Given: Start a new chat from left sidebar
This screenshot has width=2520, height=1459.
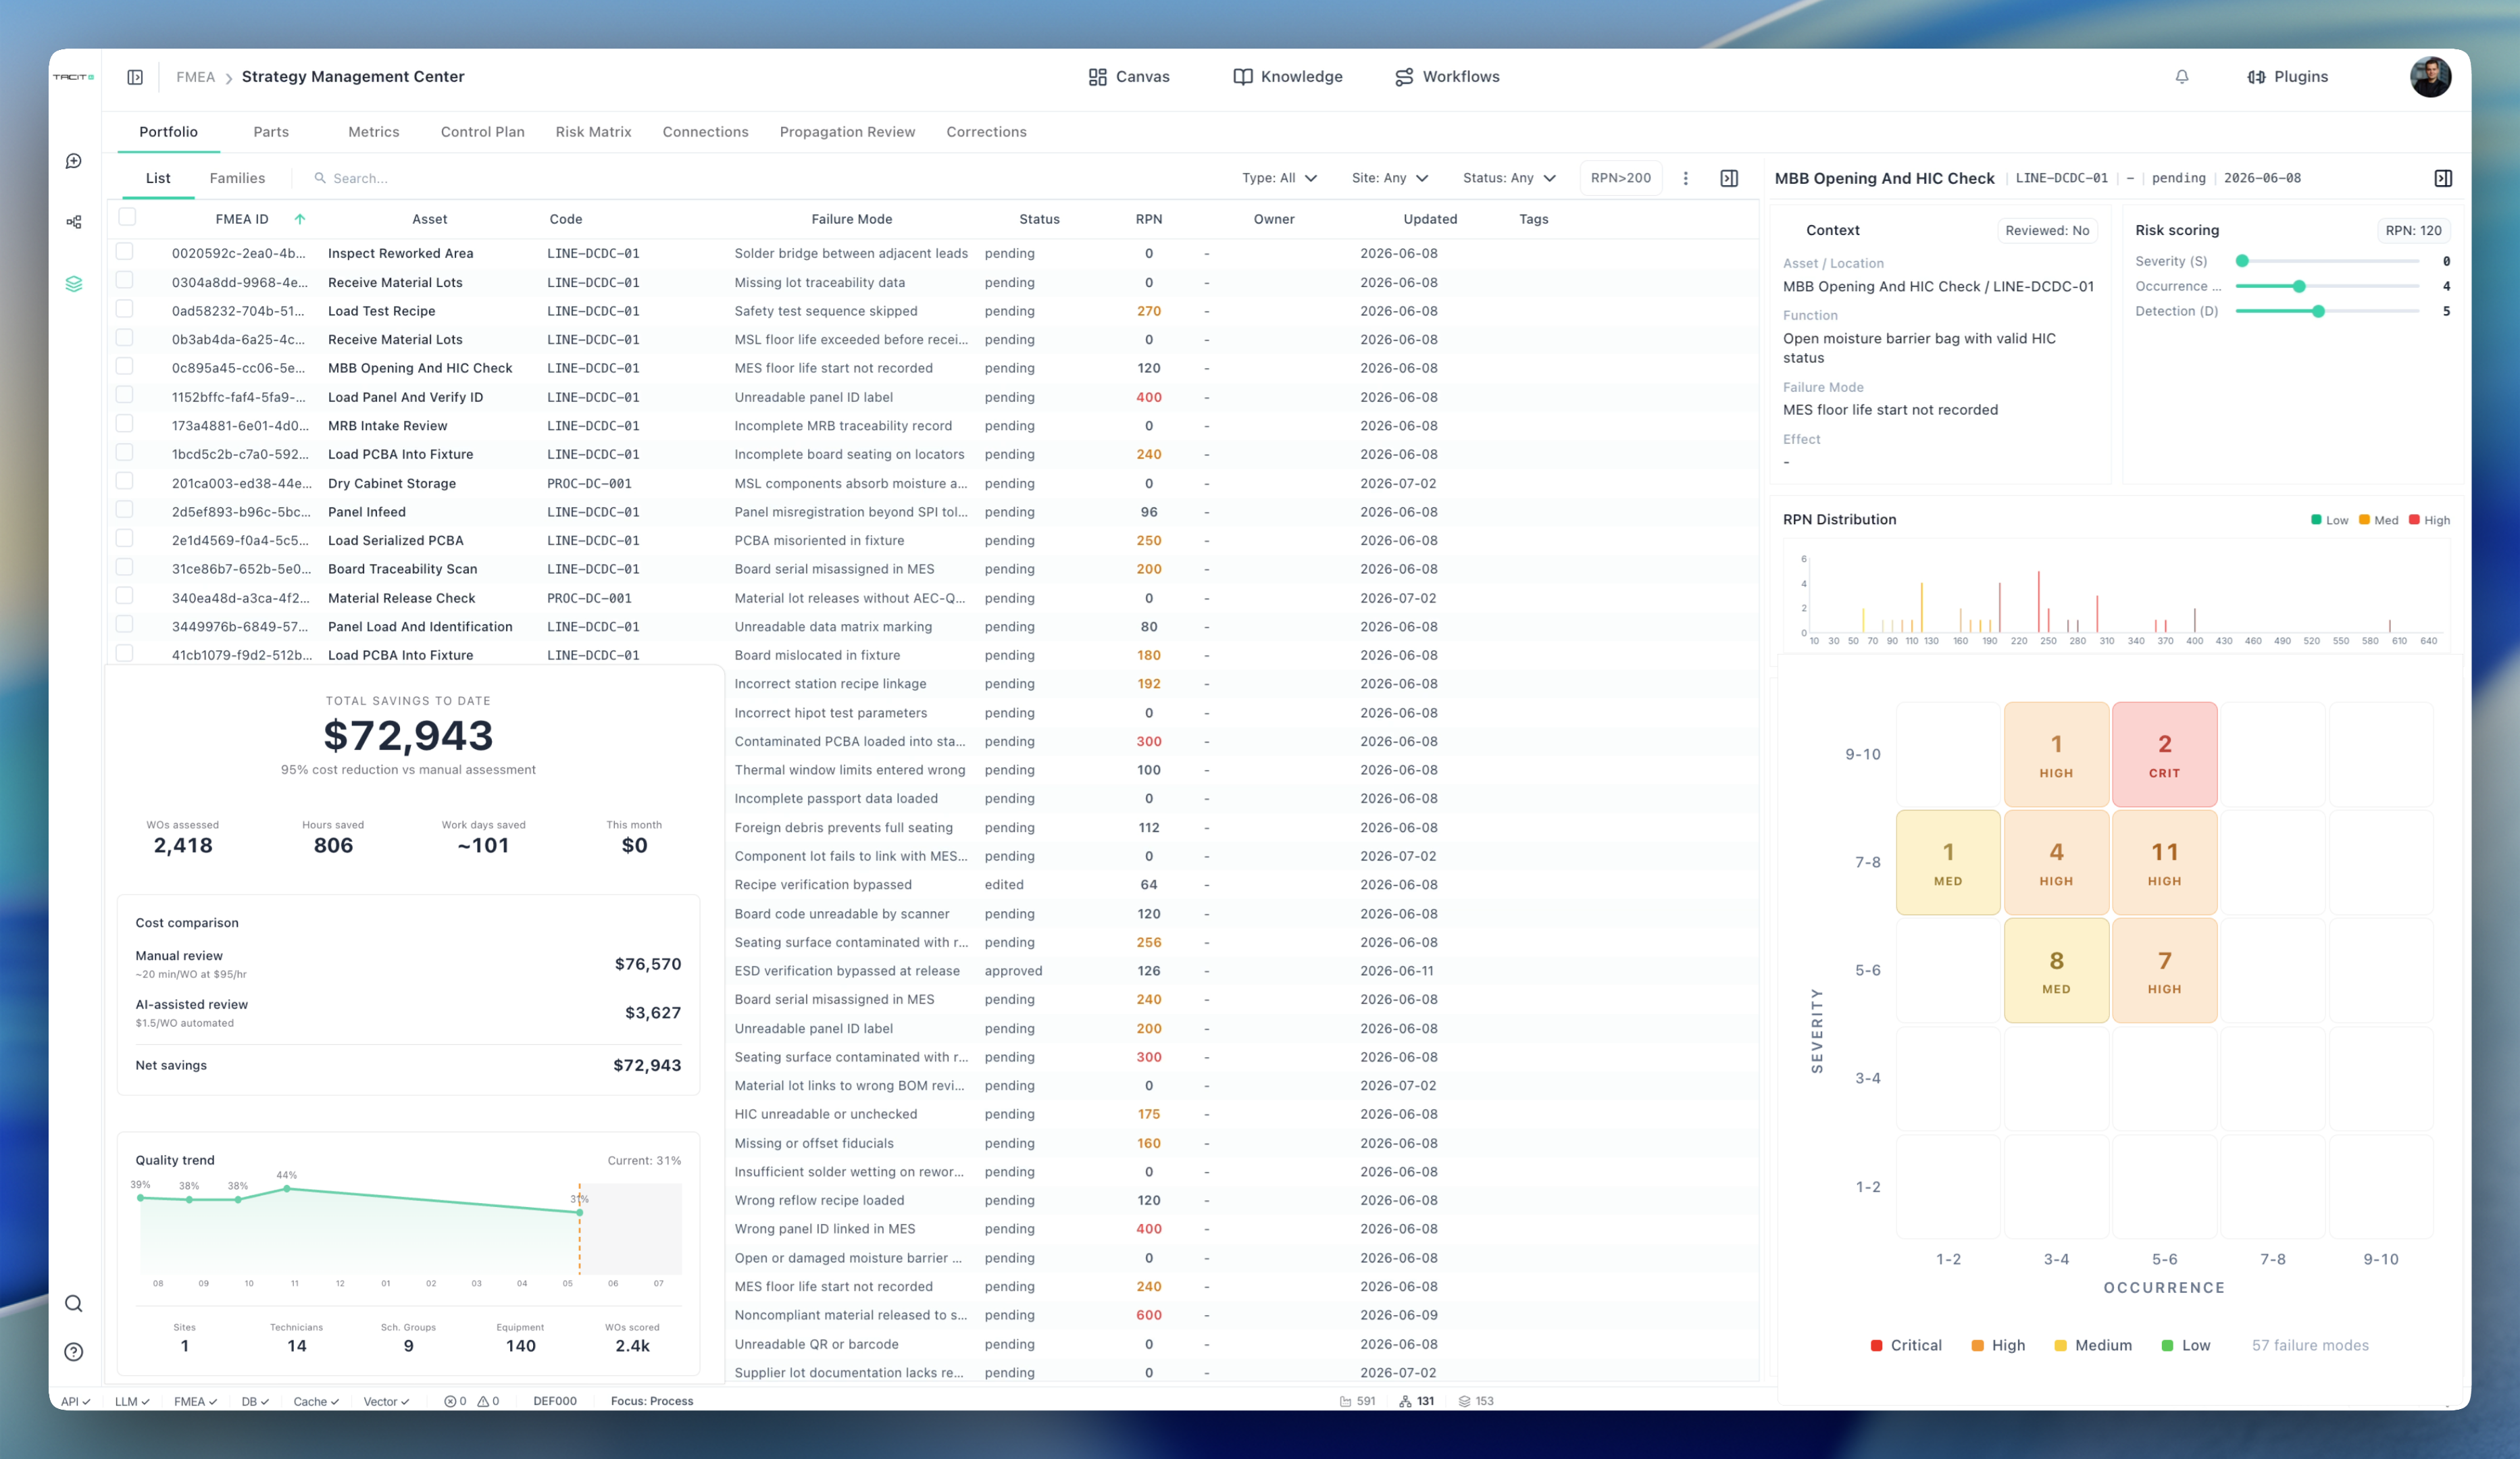Looking at the screenshot, I should click(74, 161).
